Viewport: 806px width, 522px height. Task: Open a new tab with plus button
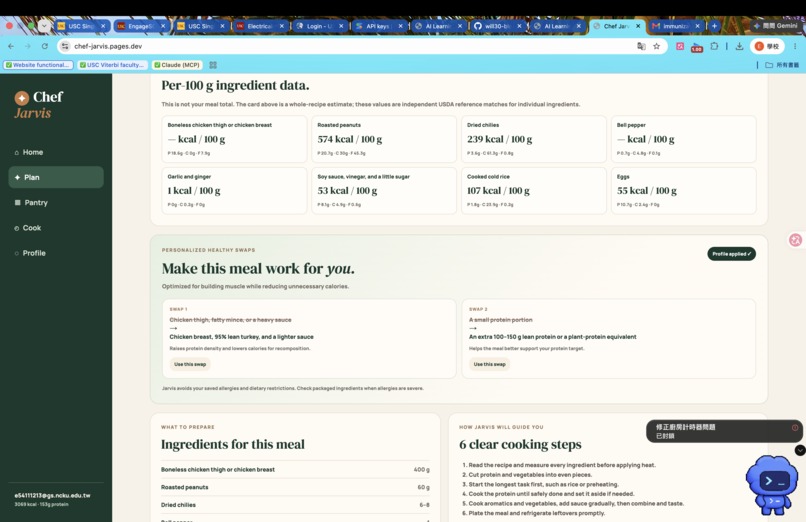pos(714,26)
